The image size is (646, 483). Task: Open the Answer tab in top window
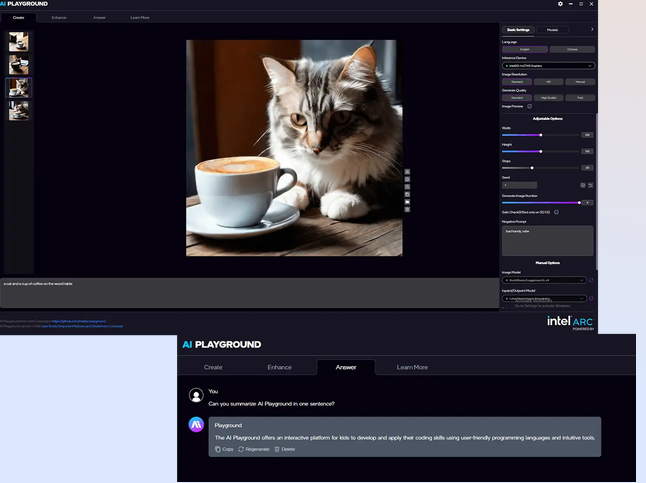click(99, 18)
